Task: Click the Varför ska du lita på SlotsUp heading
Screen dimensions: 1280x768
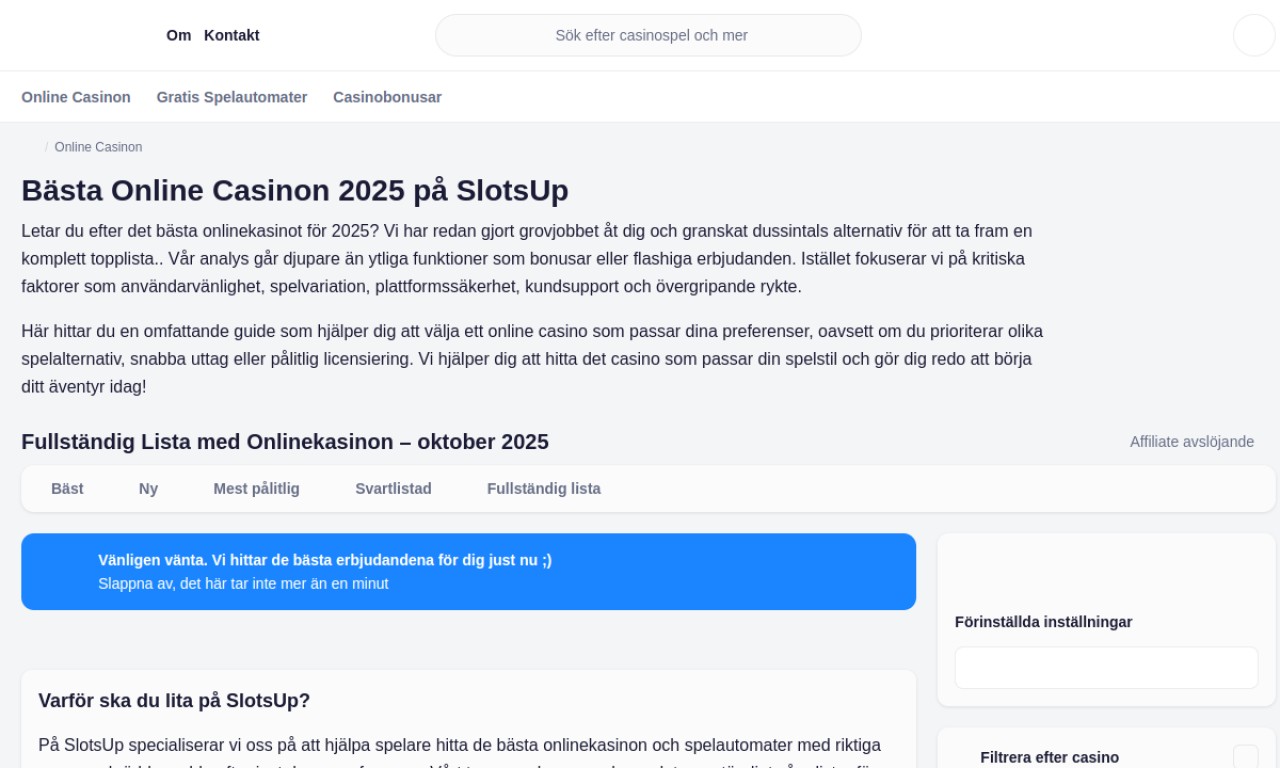Action: pos(174,700)
